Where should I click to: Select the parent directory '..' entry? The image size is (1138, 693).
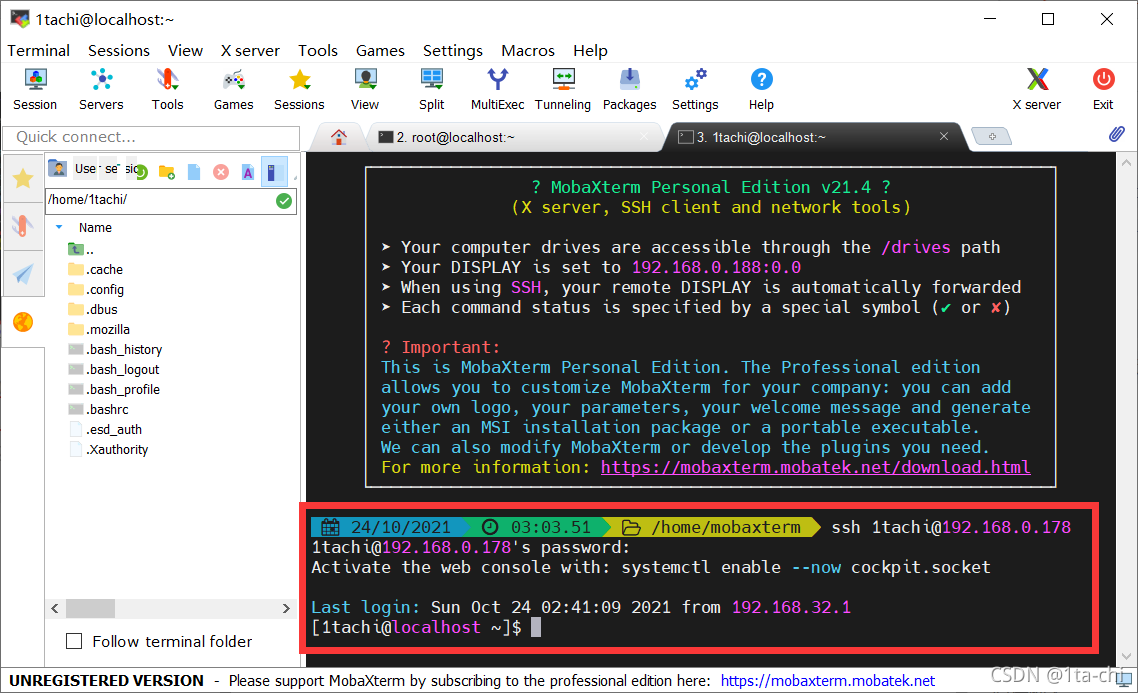(x=81, y=250)
